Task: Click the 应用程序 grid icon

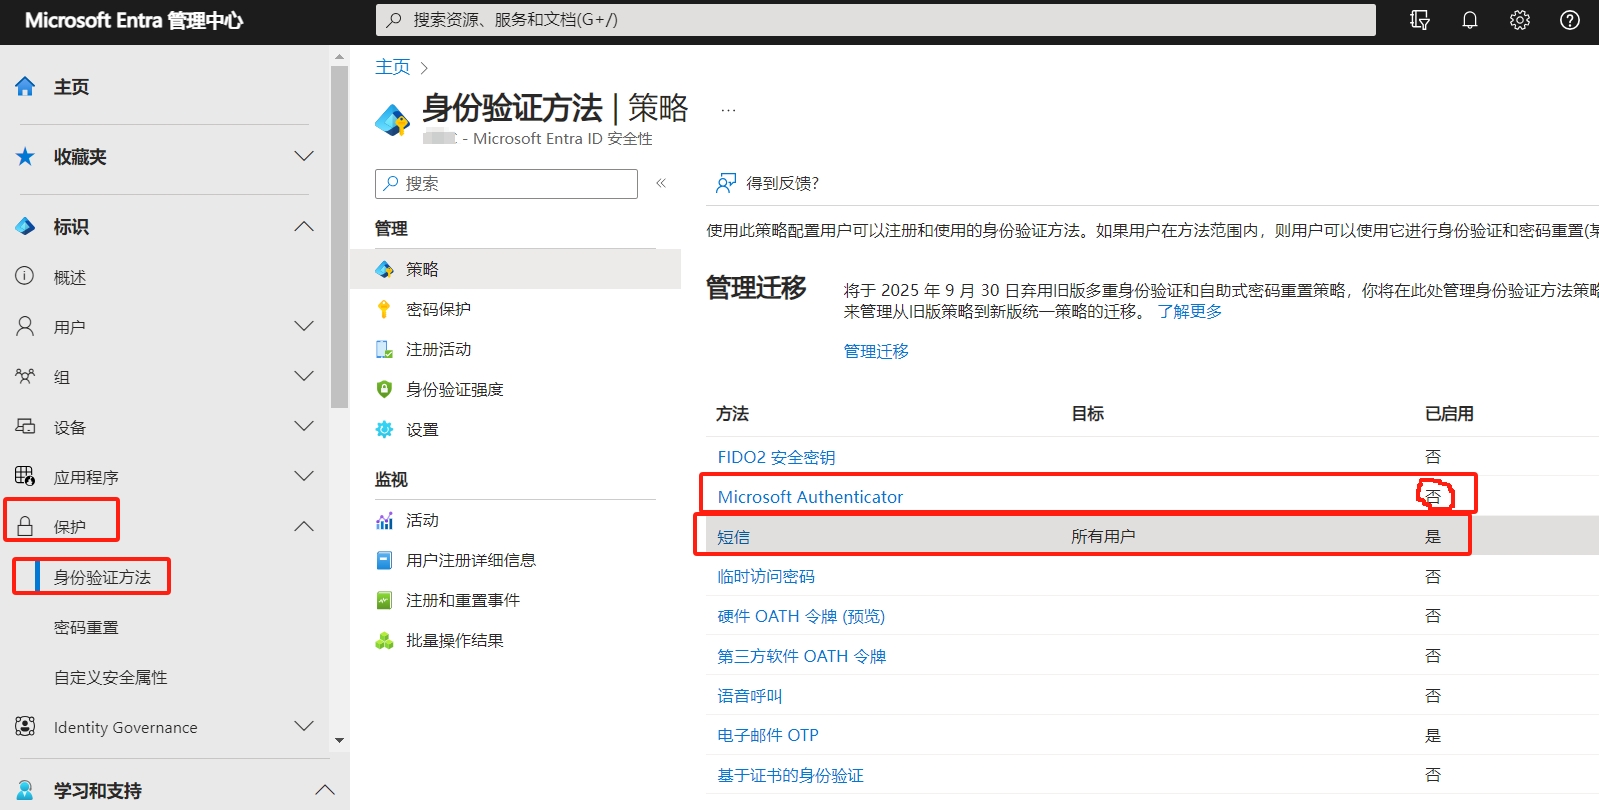Action: click(25, 476)
